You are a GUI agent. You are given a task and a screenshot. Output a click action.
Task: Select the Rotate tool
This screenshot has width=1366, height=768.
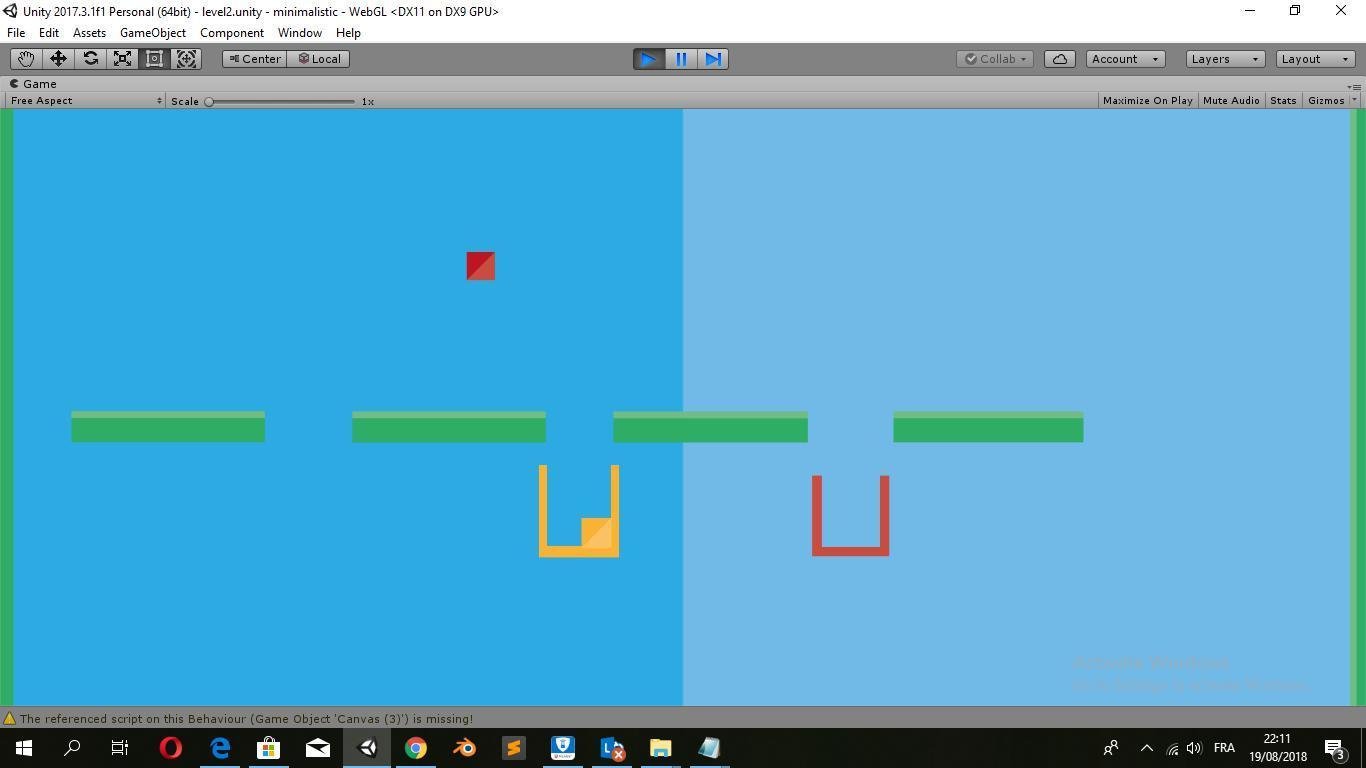pos(90,58)
